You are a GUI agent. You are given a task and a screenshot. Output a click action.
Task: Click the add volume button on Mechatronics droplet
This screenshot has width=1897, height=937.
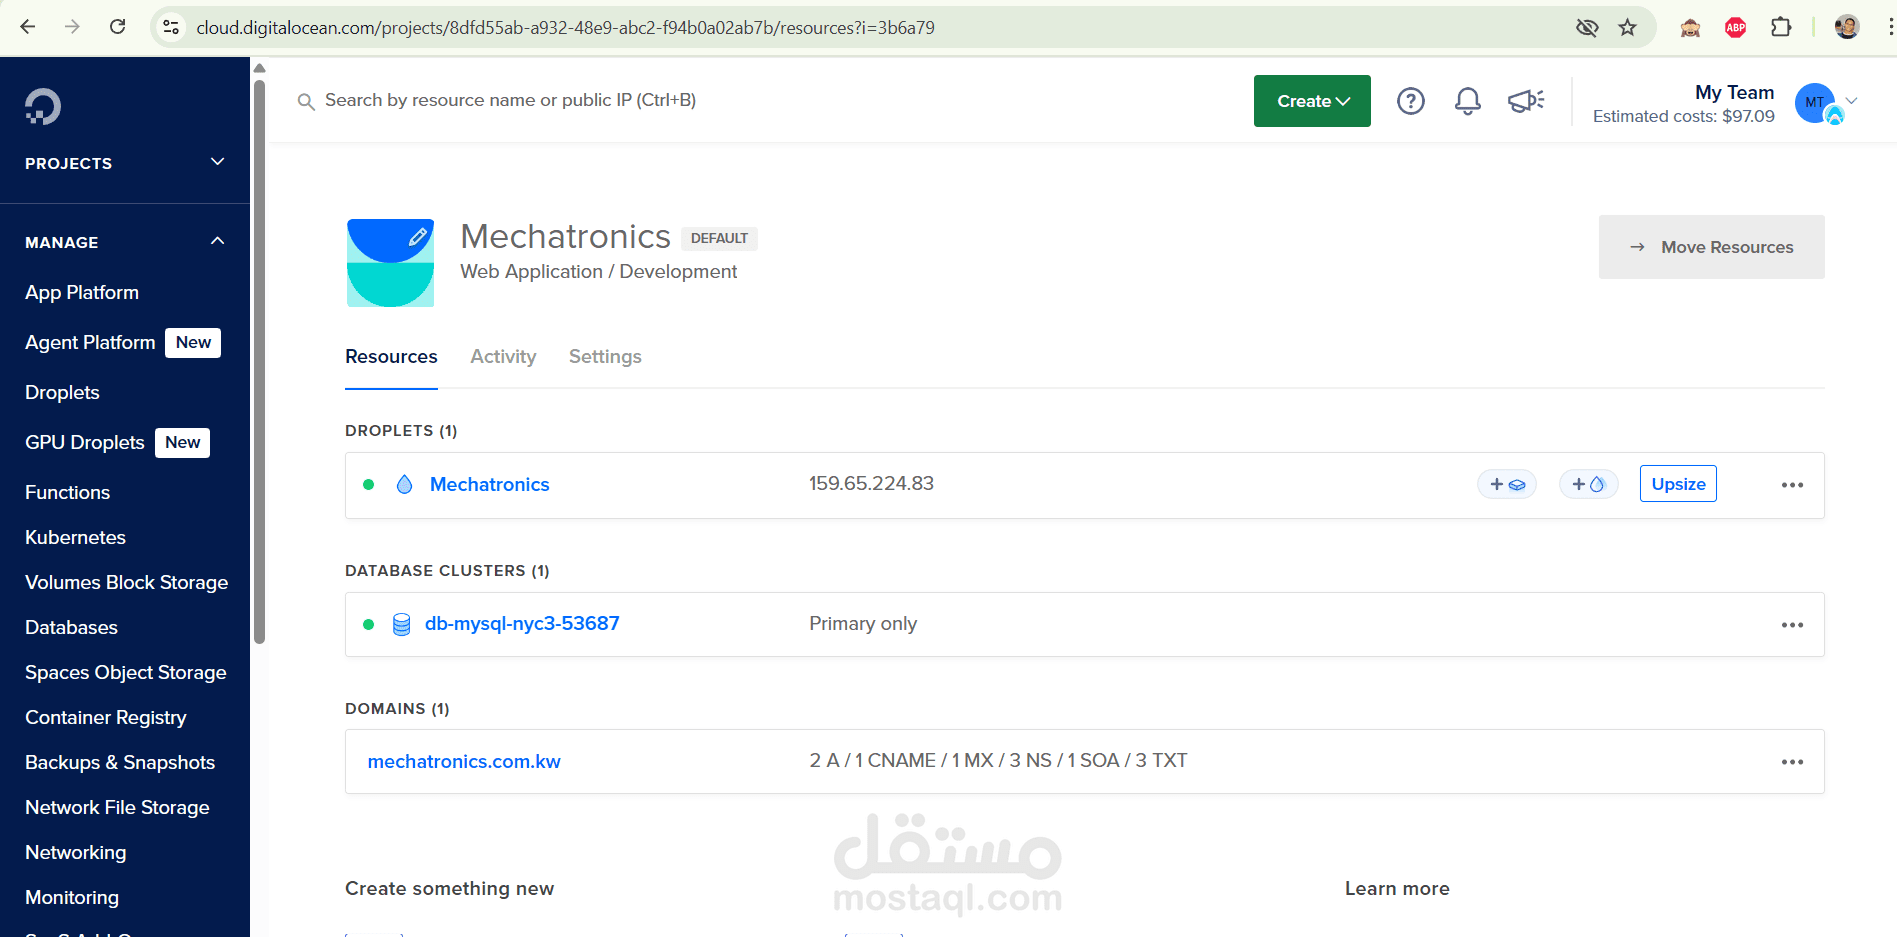(1507, 485)
